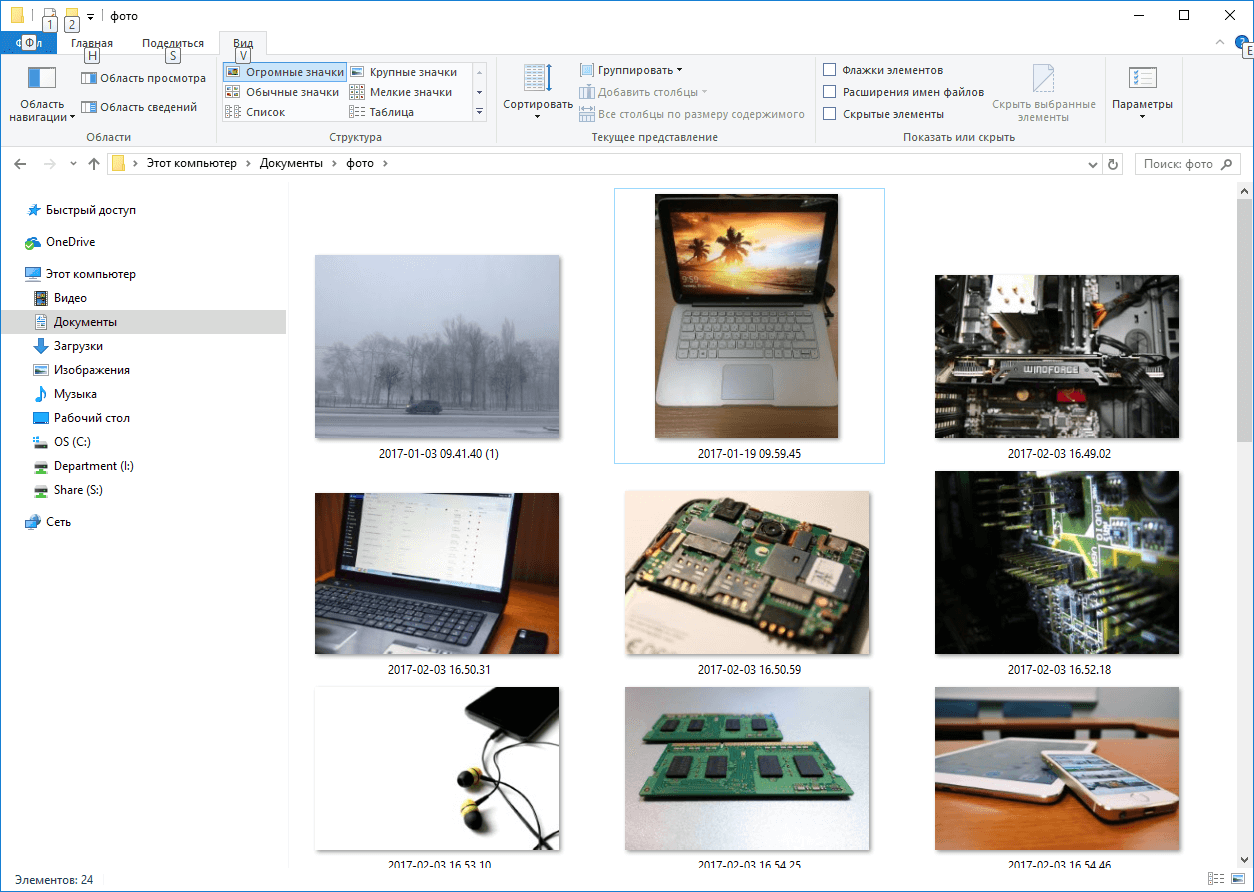The image size is (1254, 892).
Task: Switch to the Главная ribbon tab
Action: coord(92,43)
